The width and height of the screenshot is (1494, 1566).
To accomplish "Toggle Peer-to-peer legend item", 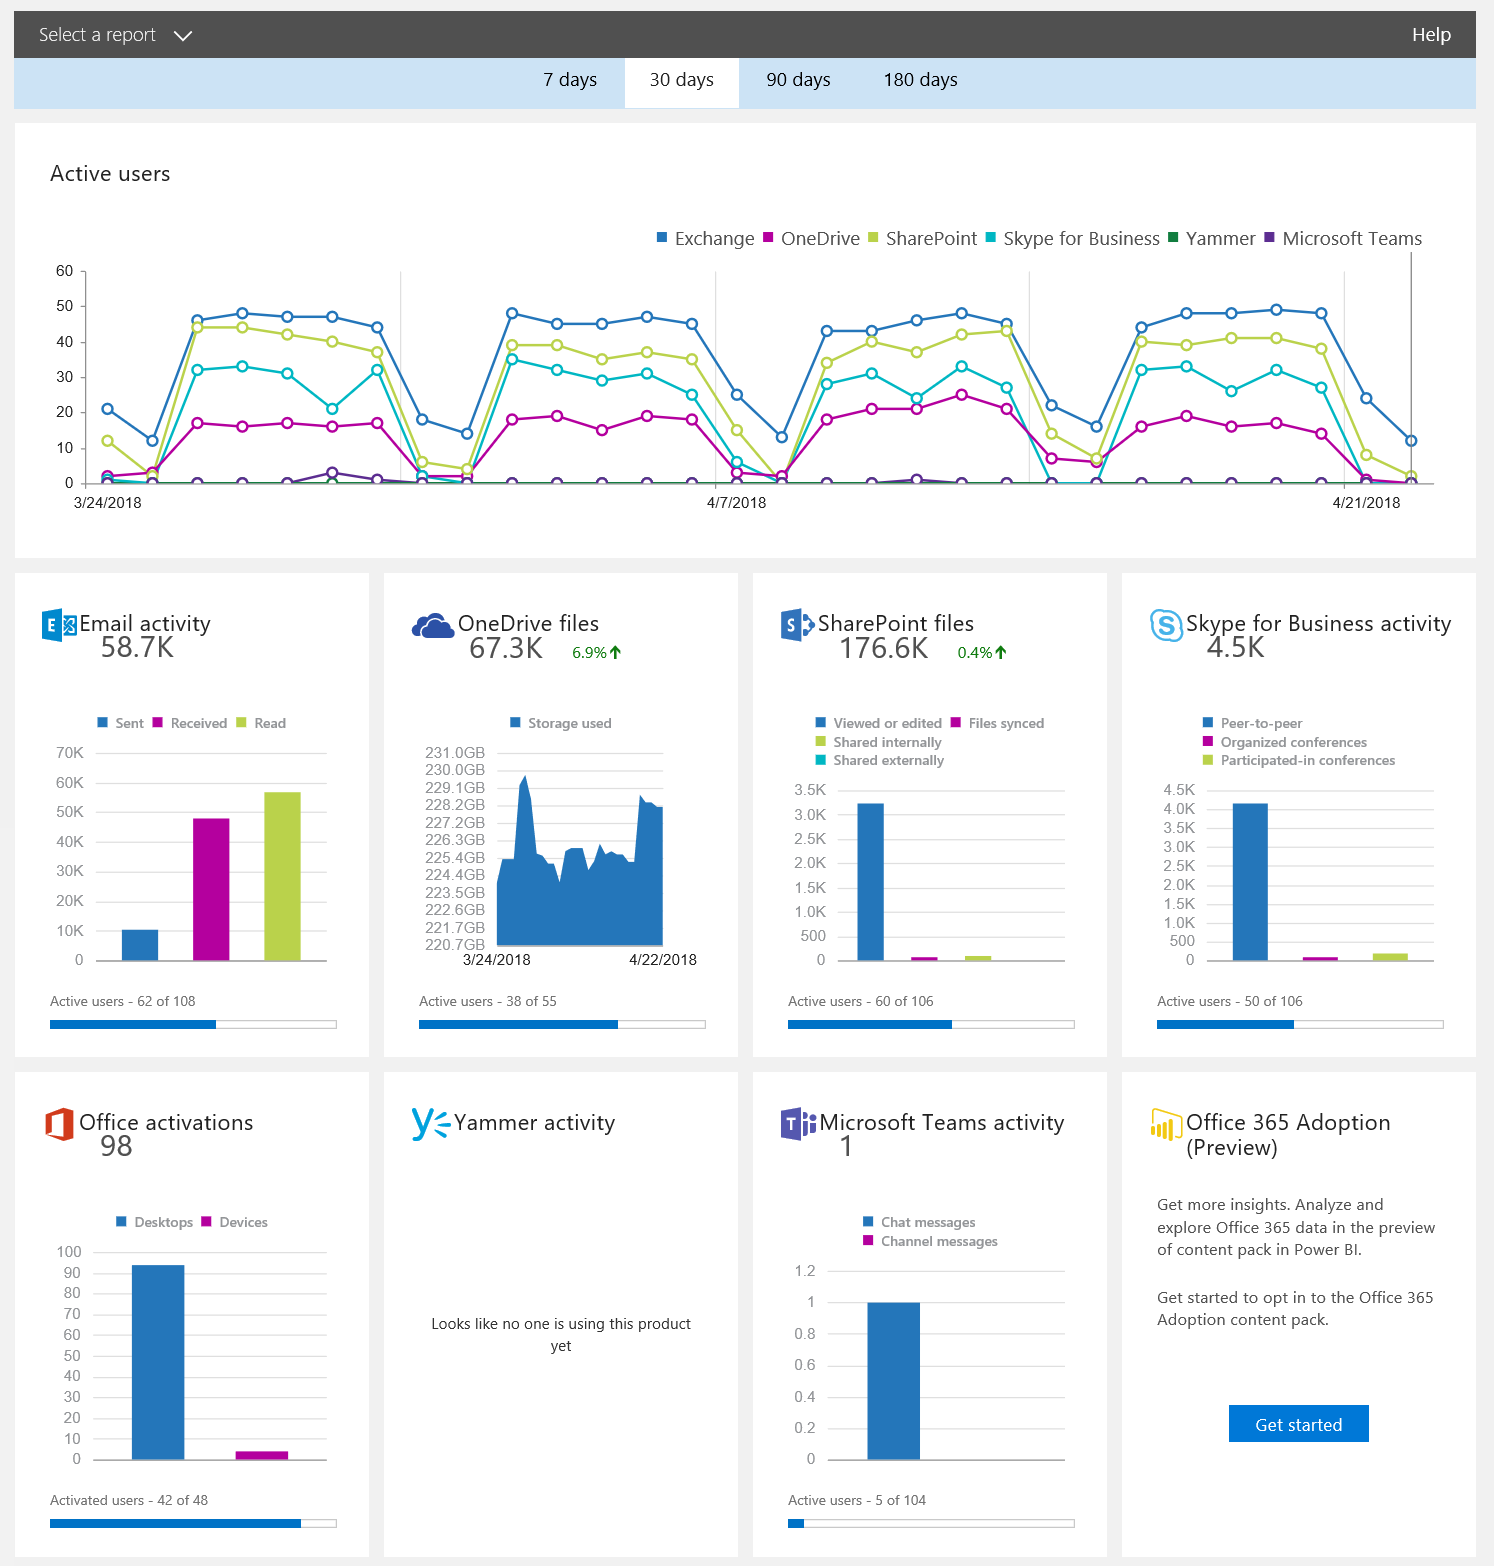I will tap(1252, 723).
